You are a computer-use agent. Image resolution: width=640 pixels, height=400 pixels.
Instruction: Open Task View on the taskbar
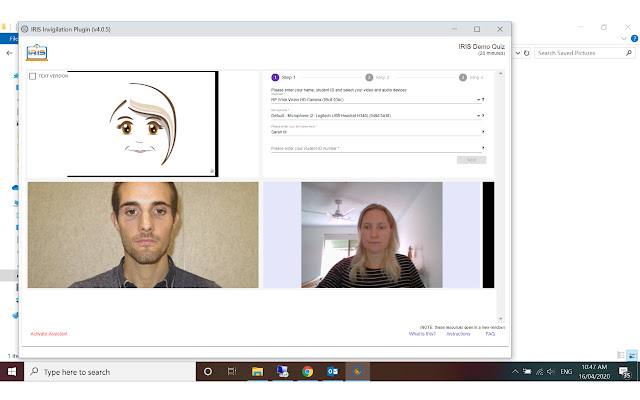[232, 371]
